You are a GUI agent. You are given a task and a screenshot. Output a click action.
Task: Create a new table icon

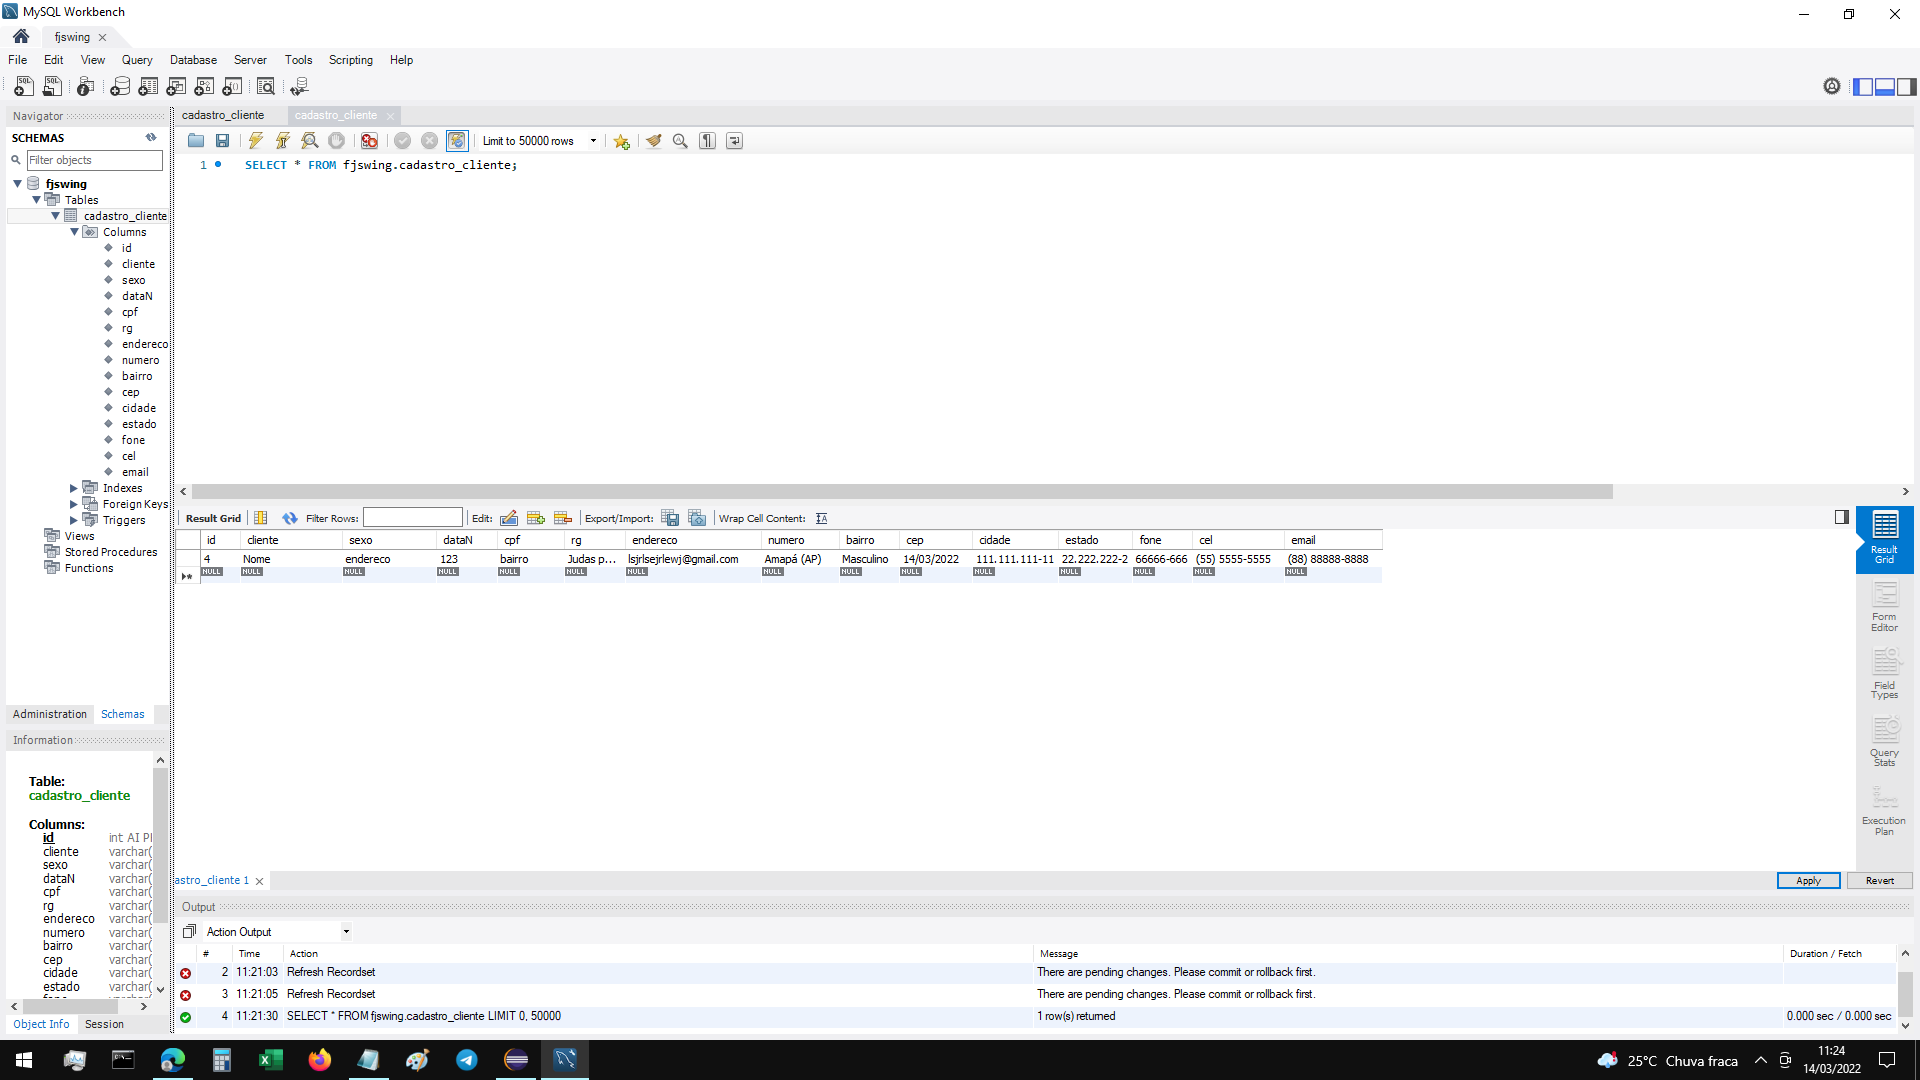pyautogui.click(x=148, y=86)
